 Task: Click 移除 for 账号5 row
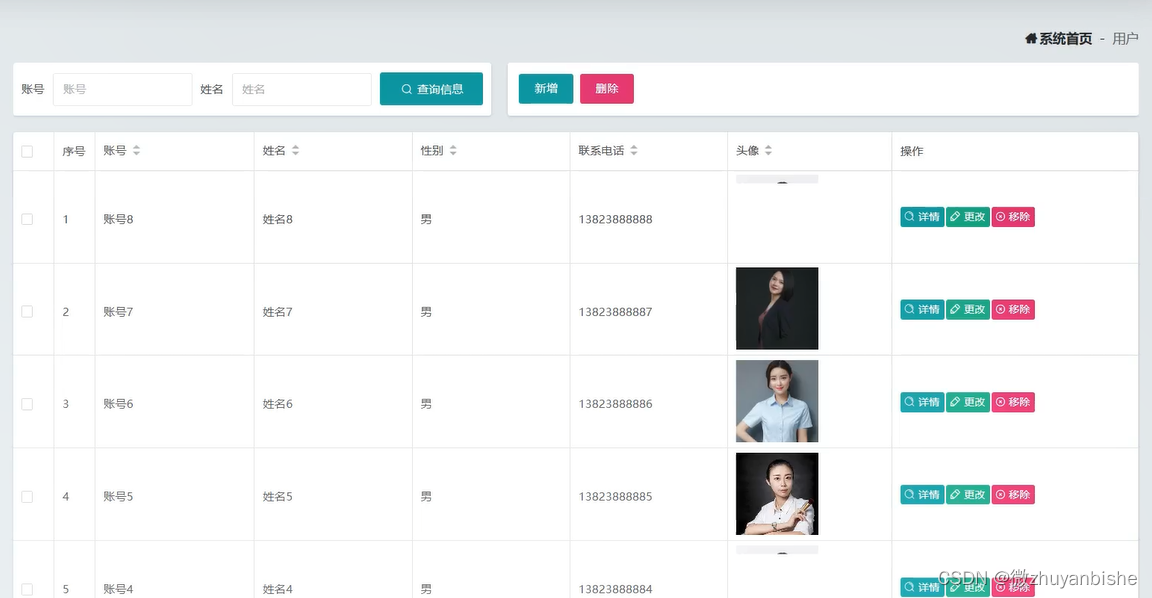point(1013,494)
